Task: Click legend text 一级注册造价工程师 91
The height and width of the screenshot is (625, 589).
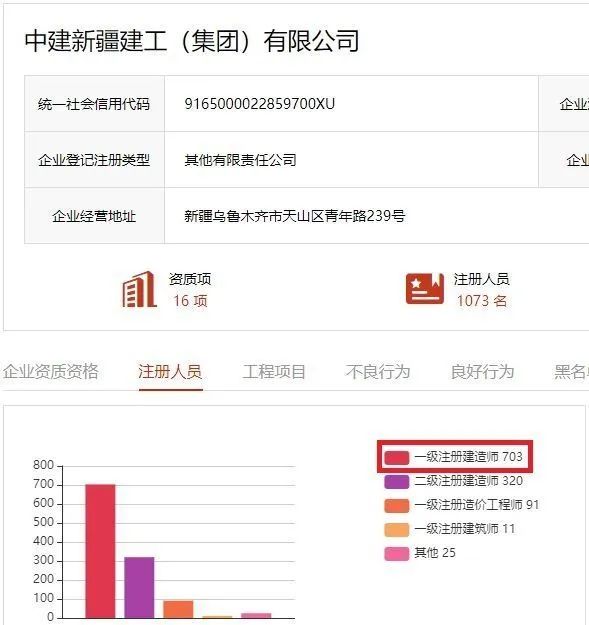Action: (477, 505)
